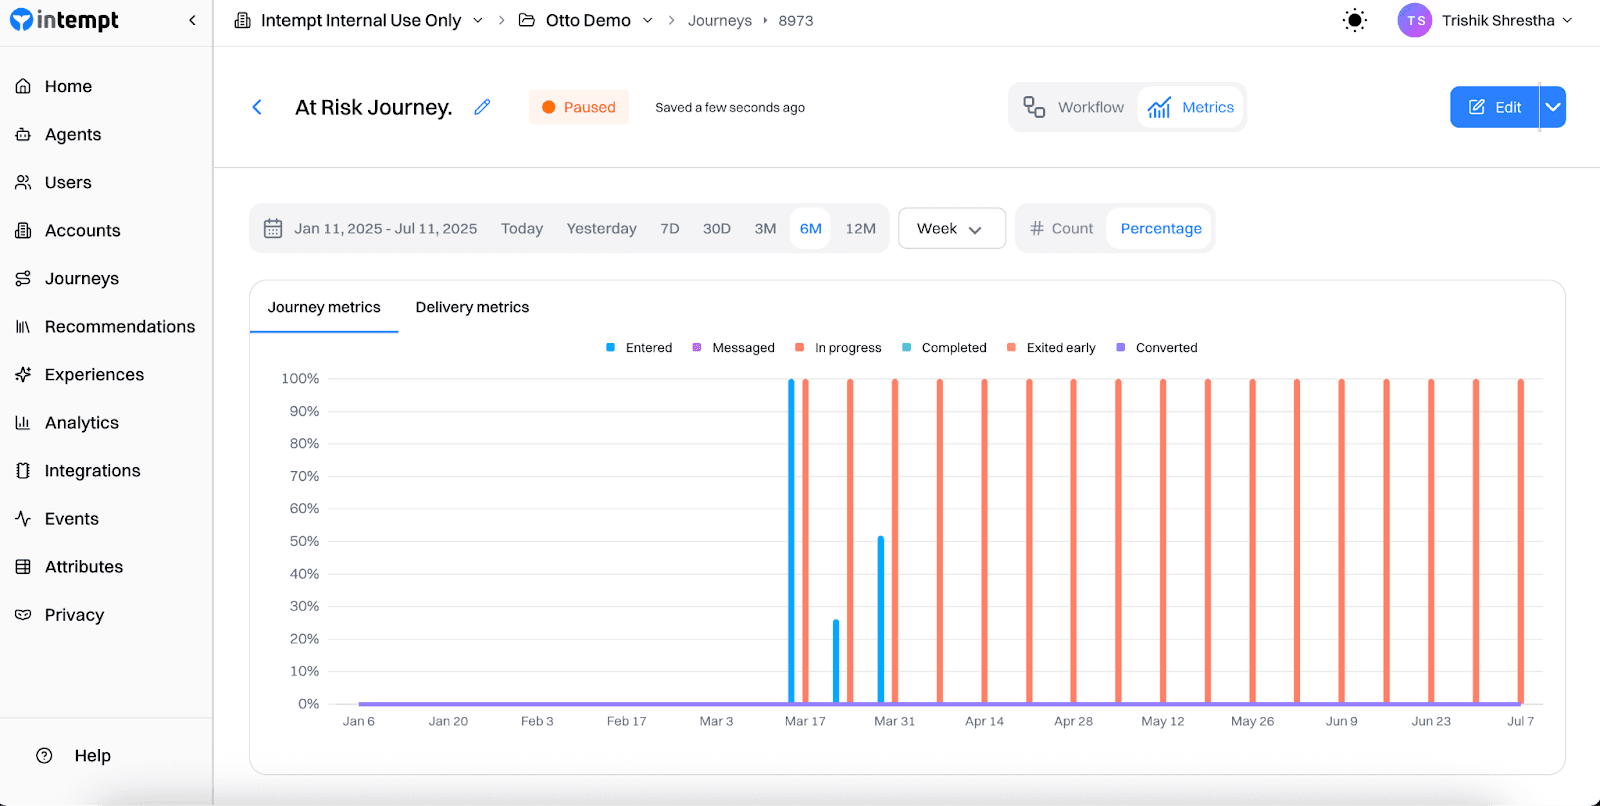1600x806 pixels.
Task: Select the Yesterday range
Action: click(x=601, y=228)
